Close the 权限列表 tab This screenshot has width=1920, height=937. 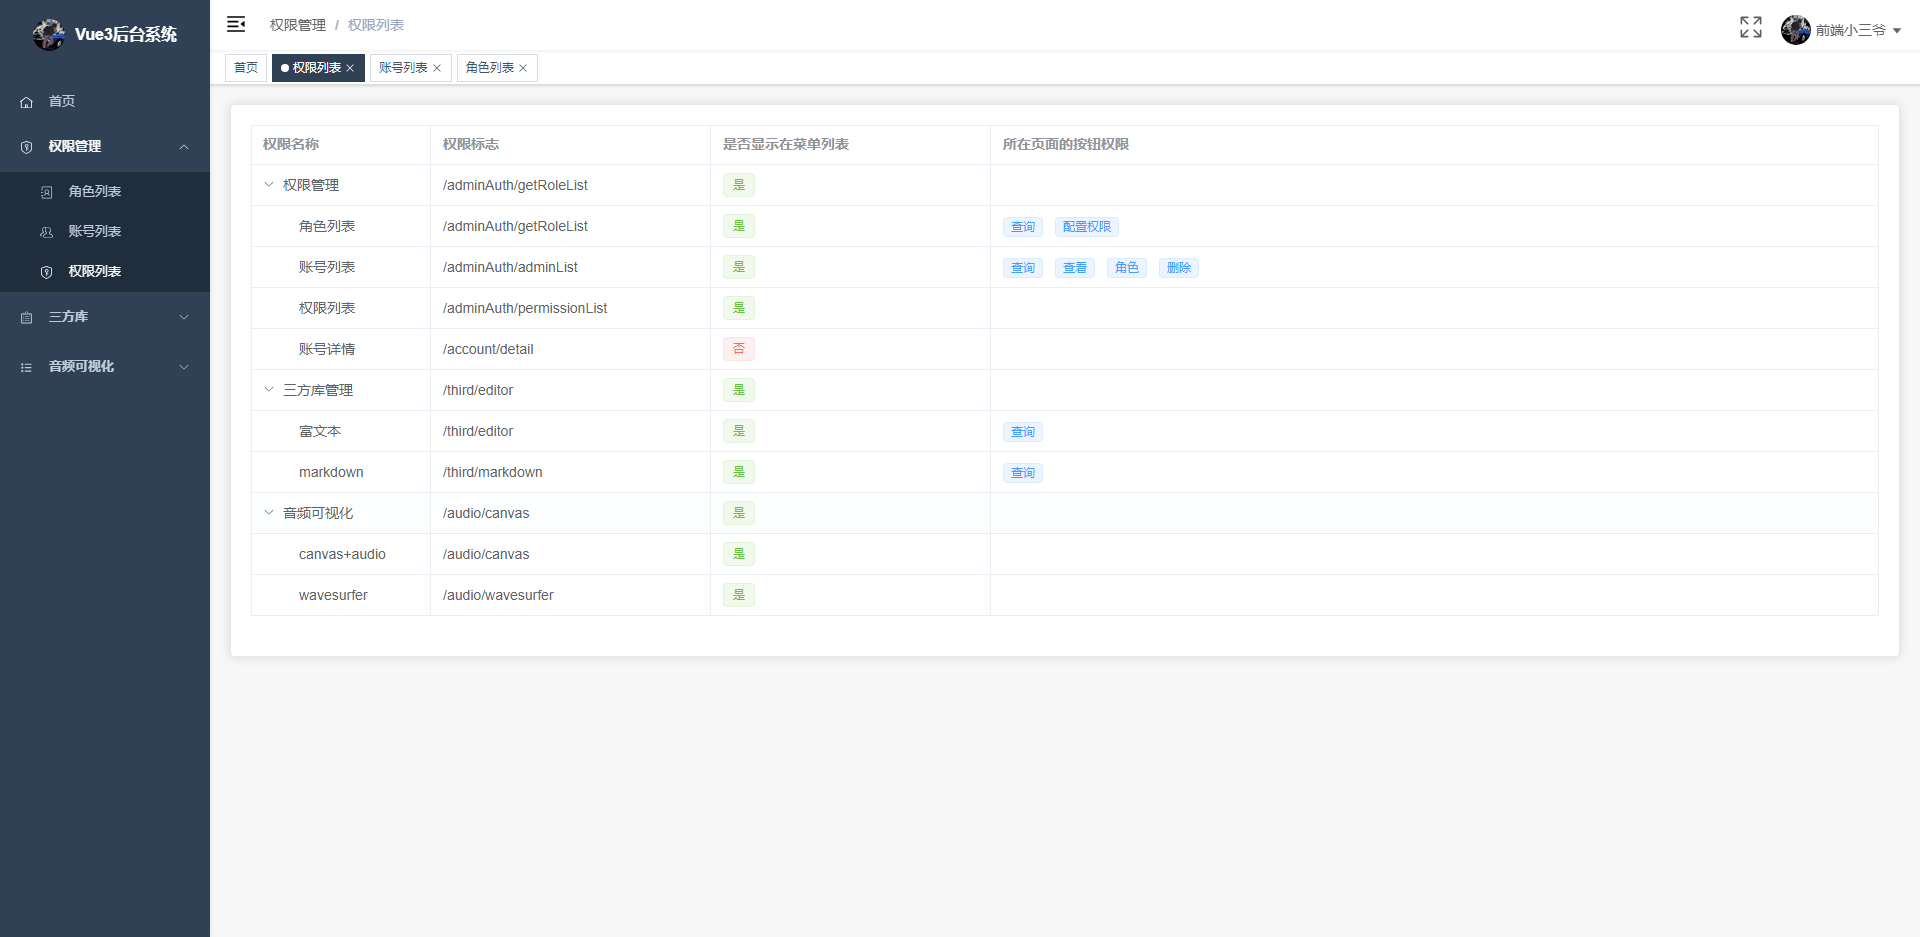350,68
